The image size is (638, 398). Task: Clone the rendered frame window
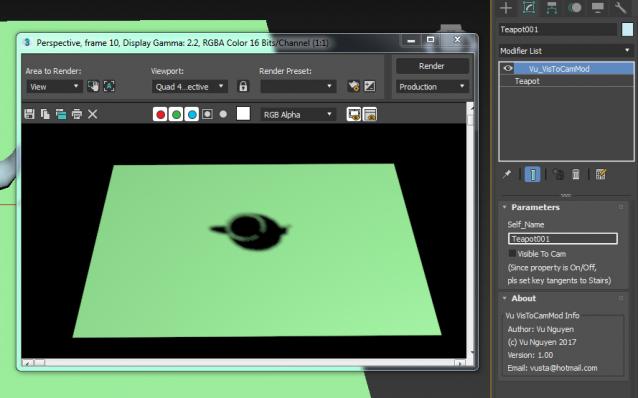[x=61, y=114]
